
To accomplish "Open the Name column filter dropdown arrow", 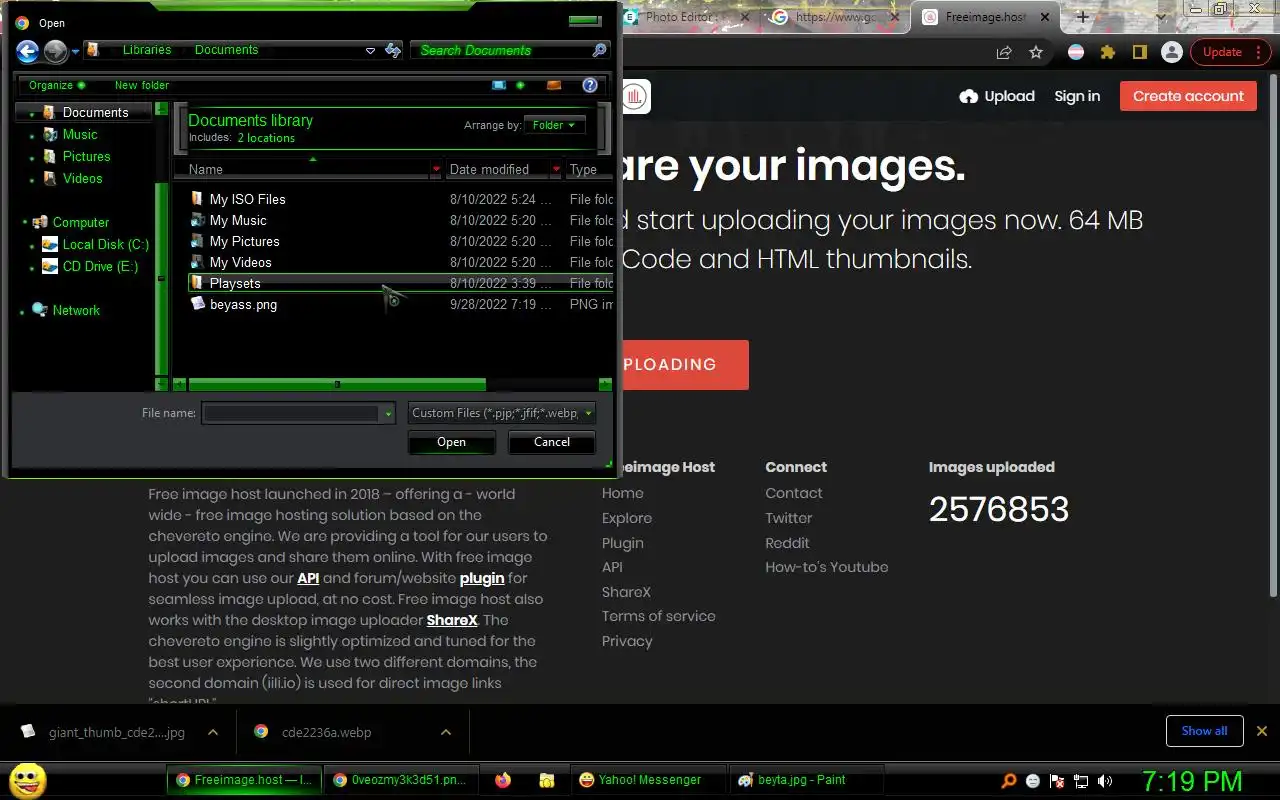I will [436, 169].
